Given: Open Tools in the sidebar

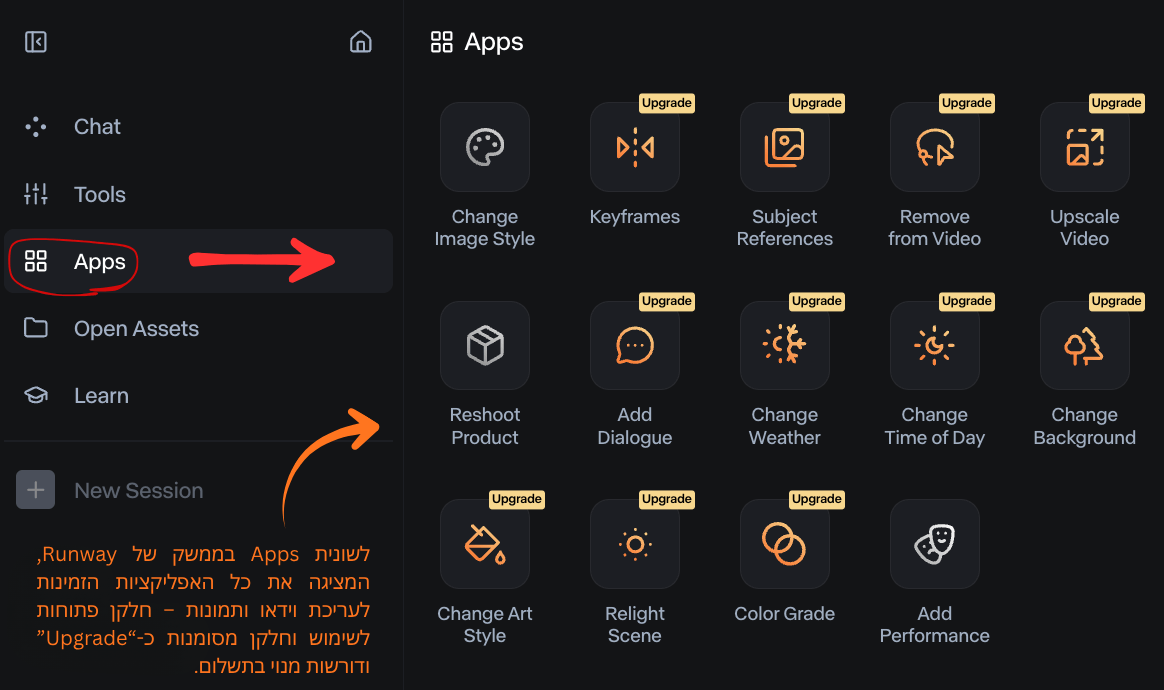Looking at the screenshot, I should [x=99, y=195].
